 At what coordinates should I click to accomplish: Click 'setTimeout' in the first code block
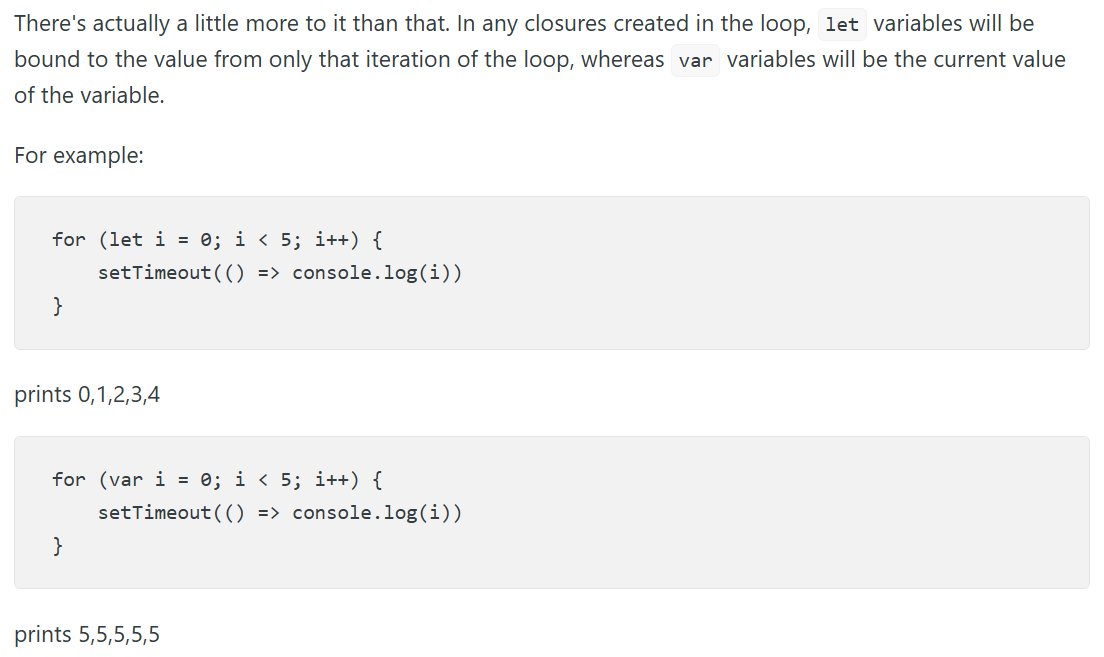pos(155,273)
